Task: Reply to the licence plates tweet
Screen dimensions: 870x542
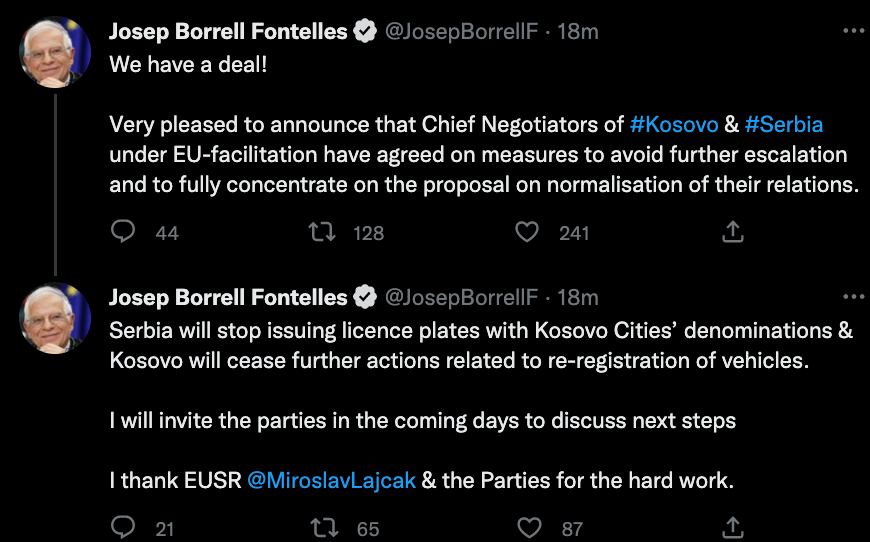Action: 123,528
